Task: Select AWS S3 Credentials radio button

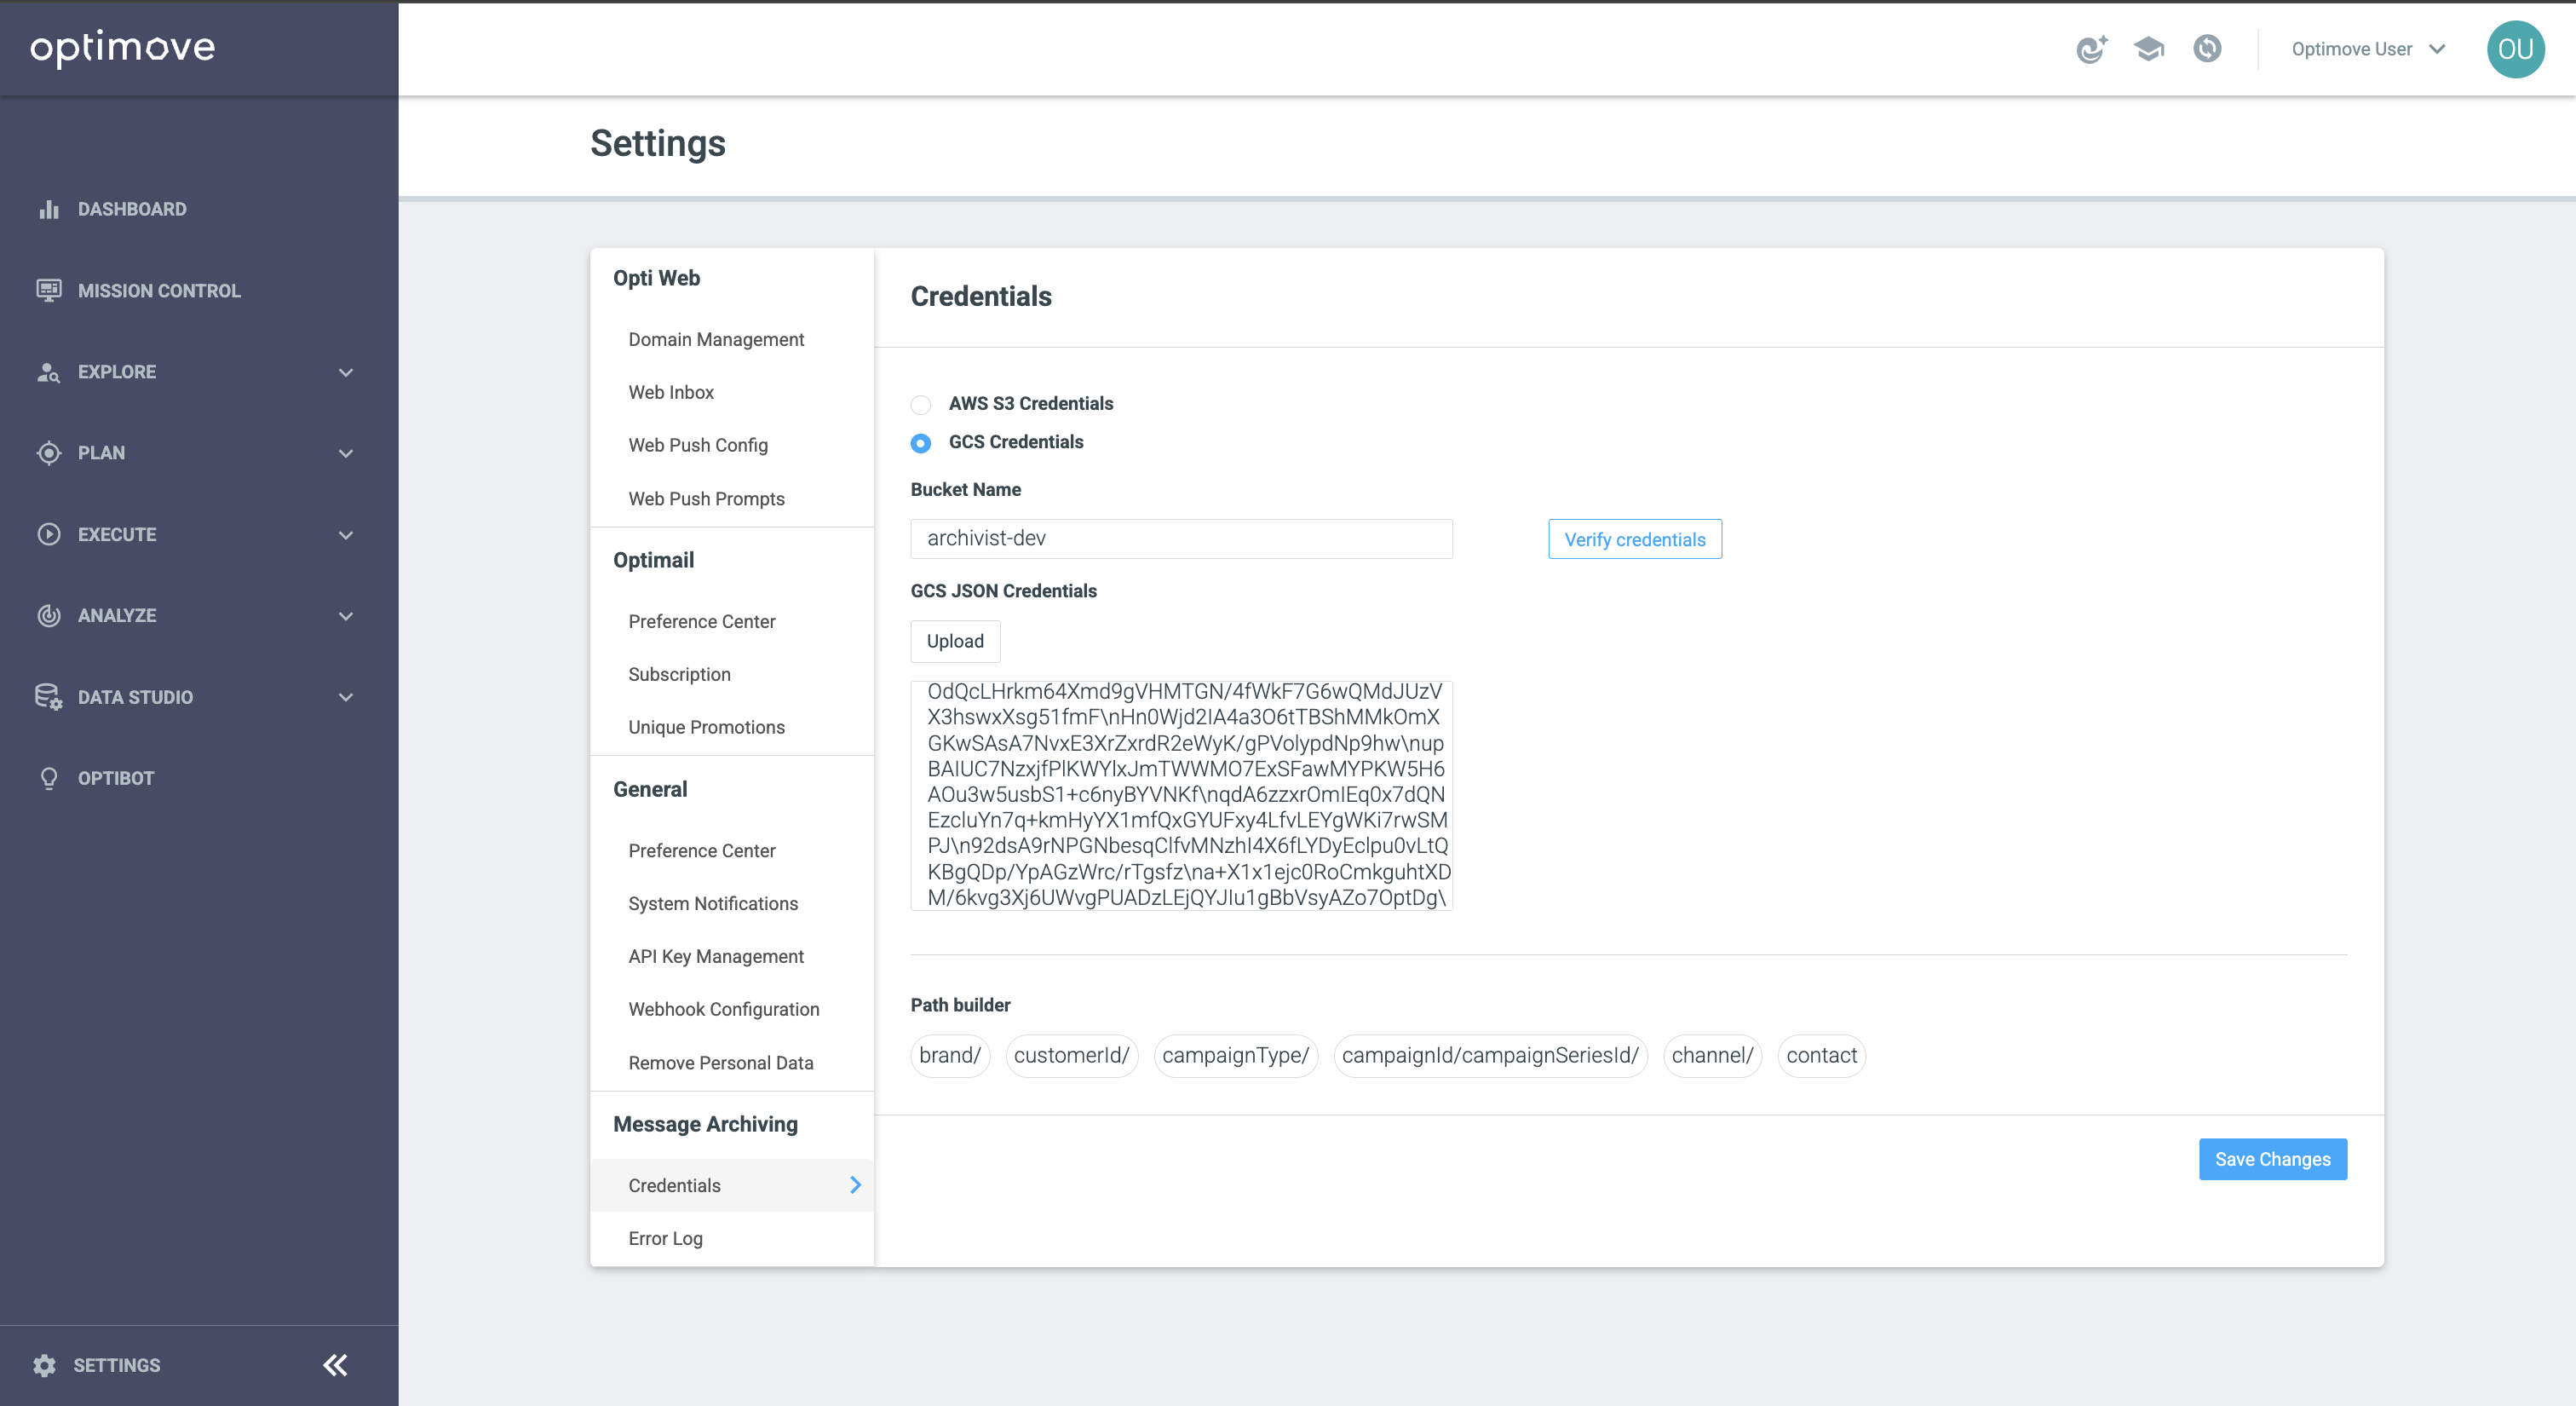Action: pos(920,404)
